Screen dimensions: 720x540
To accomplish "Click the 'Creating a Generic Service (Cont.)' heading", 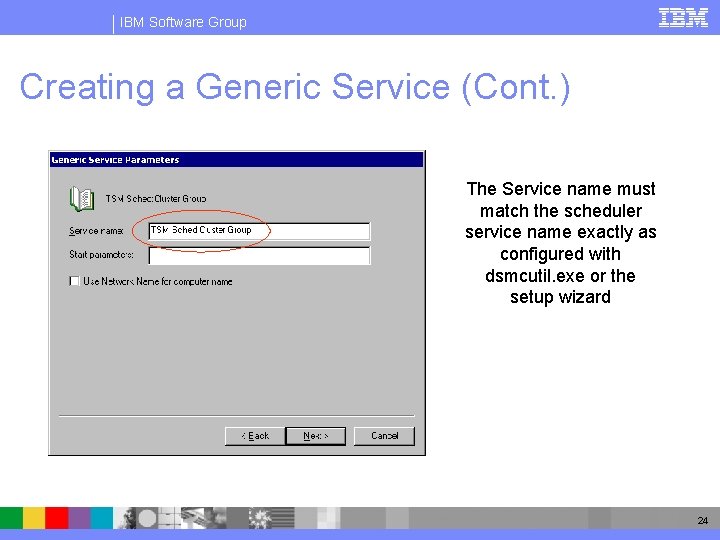I will coord(295,87).
